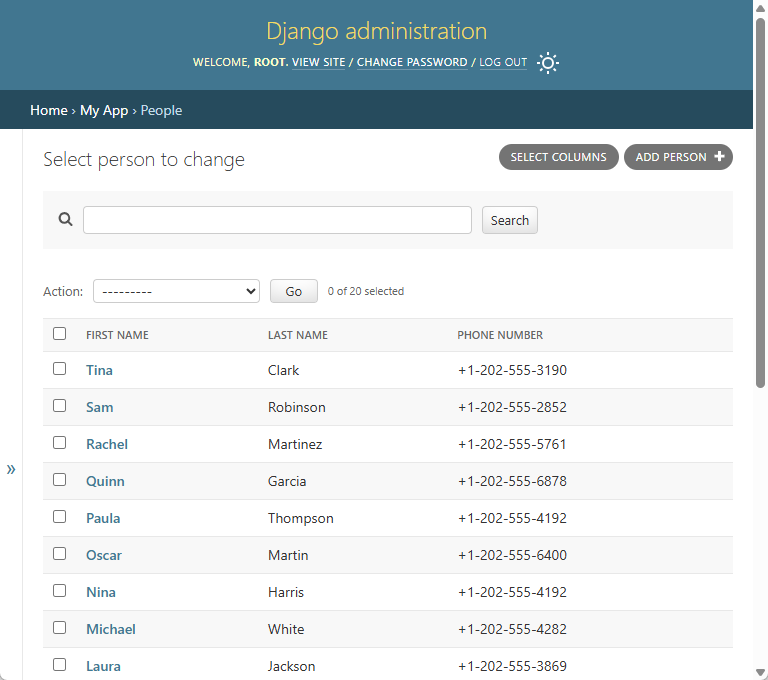Tick the checkbox beside Oscar Martin
Image resolution: width=768 pixels, height=680 pixels.
(x=59, y=554)
